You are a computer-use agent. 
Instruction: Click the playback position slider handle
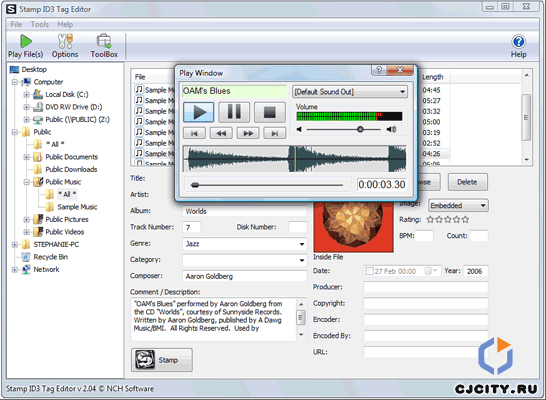(195, 185)
